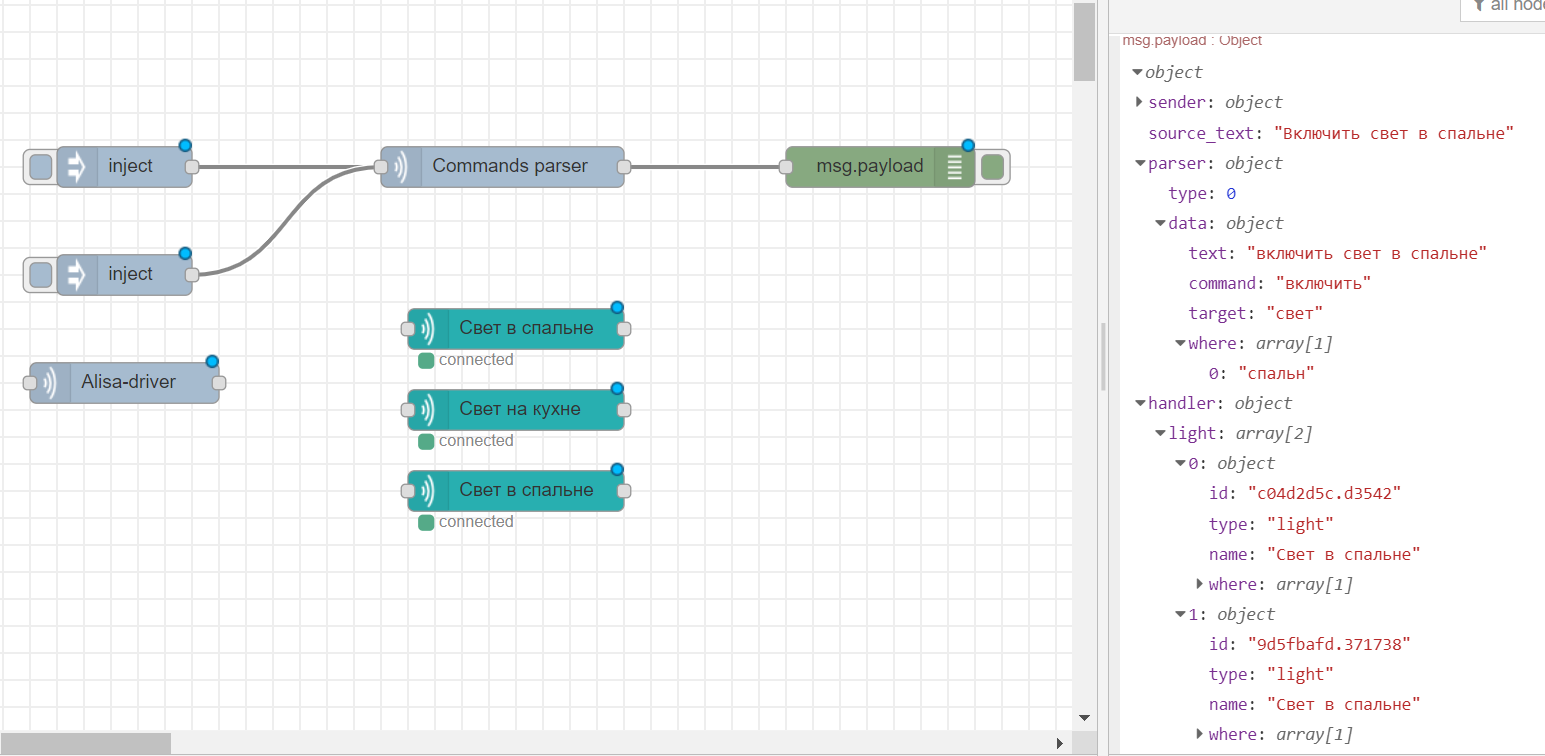The height and width of the screenshot is (756, 1545).
Task: Click the wave icon on the Свет в спальне node below Свет на кухне
Action: click(x=429, y=491)
